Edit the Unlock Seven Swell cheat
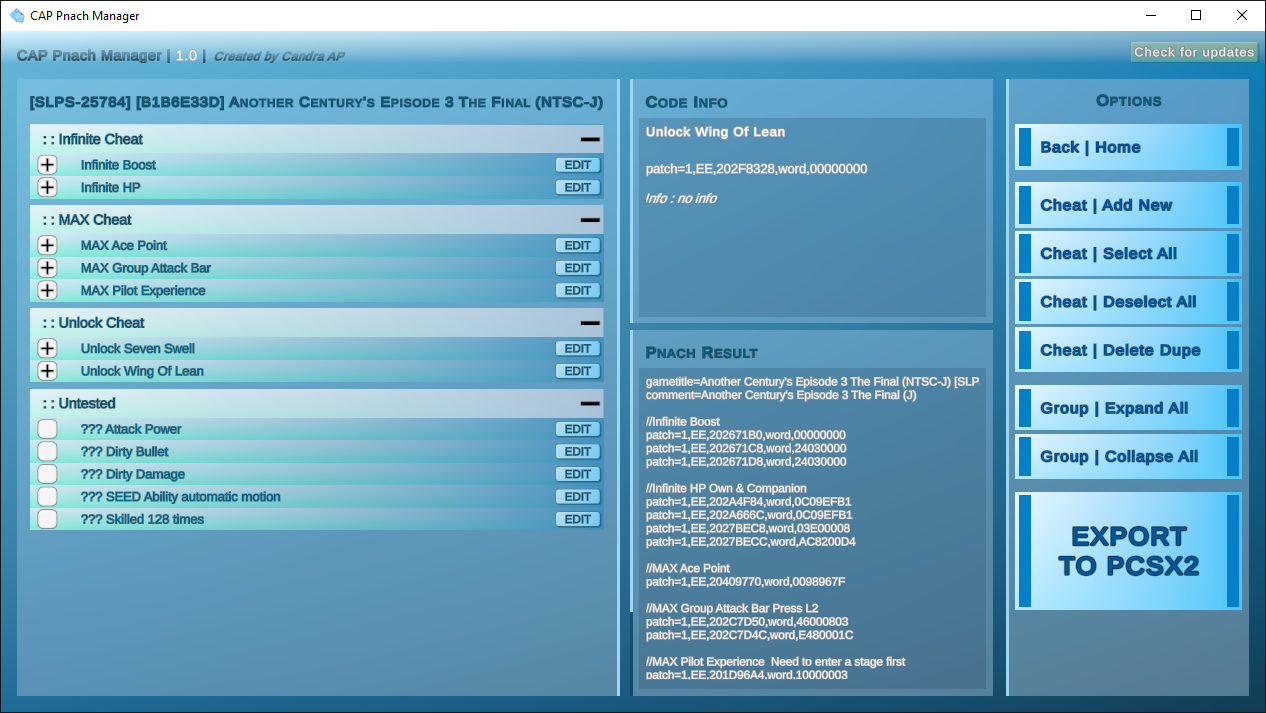The width and height of the screenshot is (1266, 713). tap(578, 348)
